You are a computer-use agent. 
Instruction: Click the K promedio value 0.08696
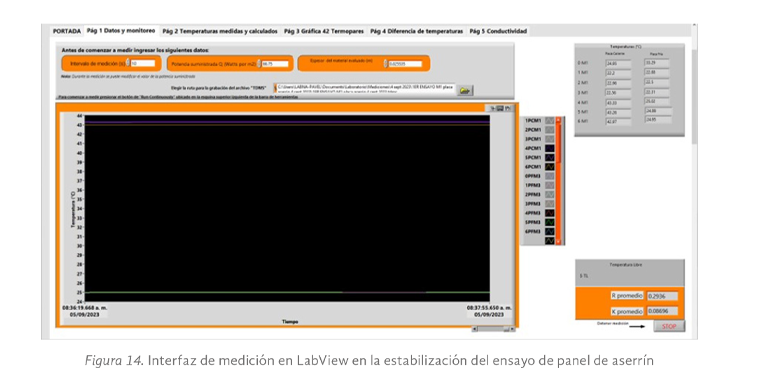[662, 311]
